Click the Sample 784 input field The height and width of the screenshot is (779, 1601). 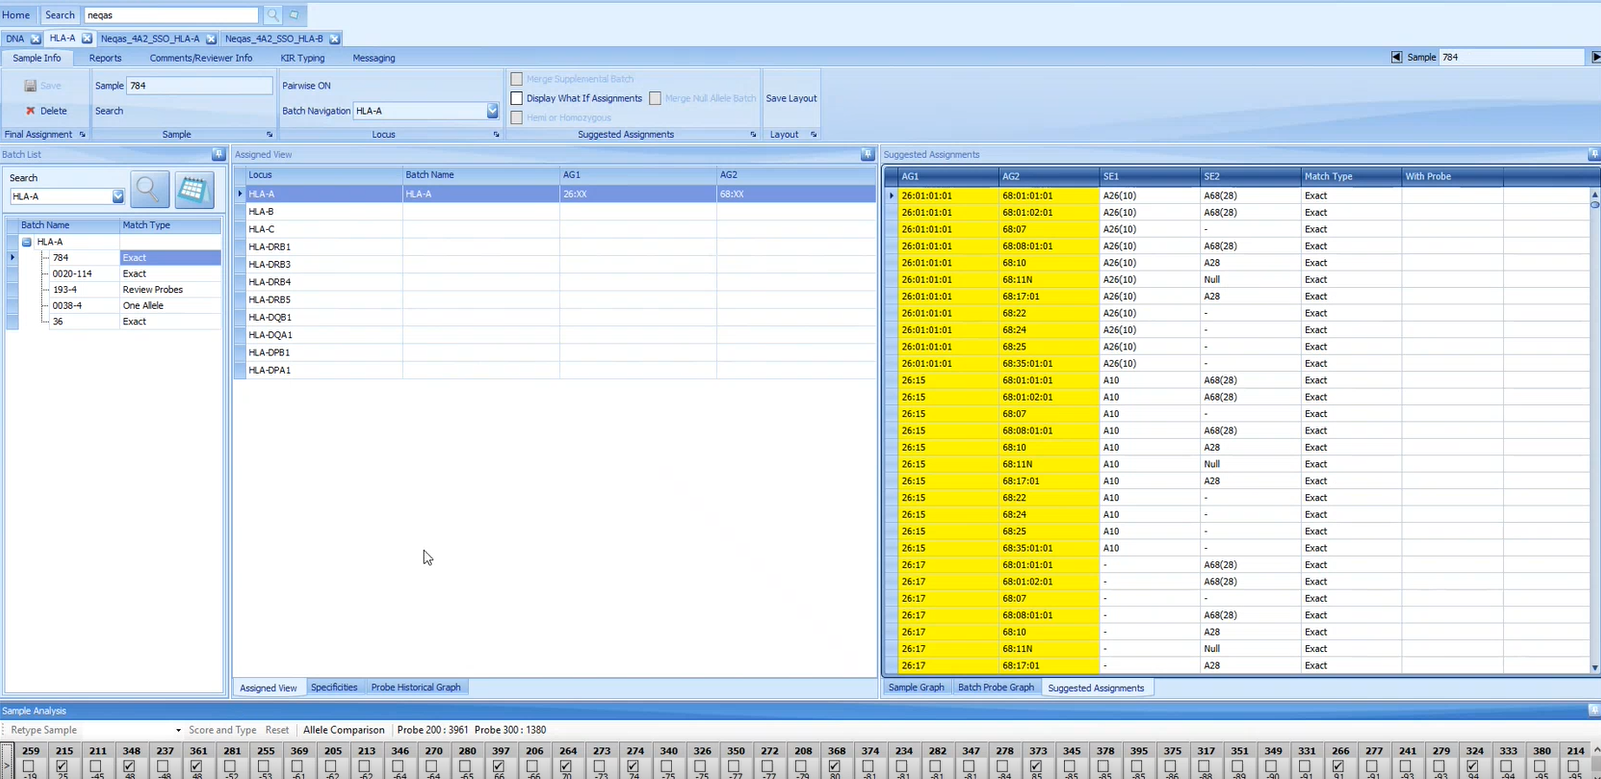click(x=199, y=86)
